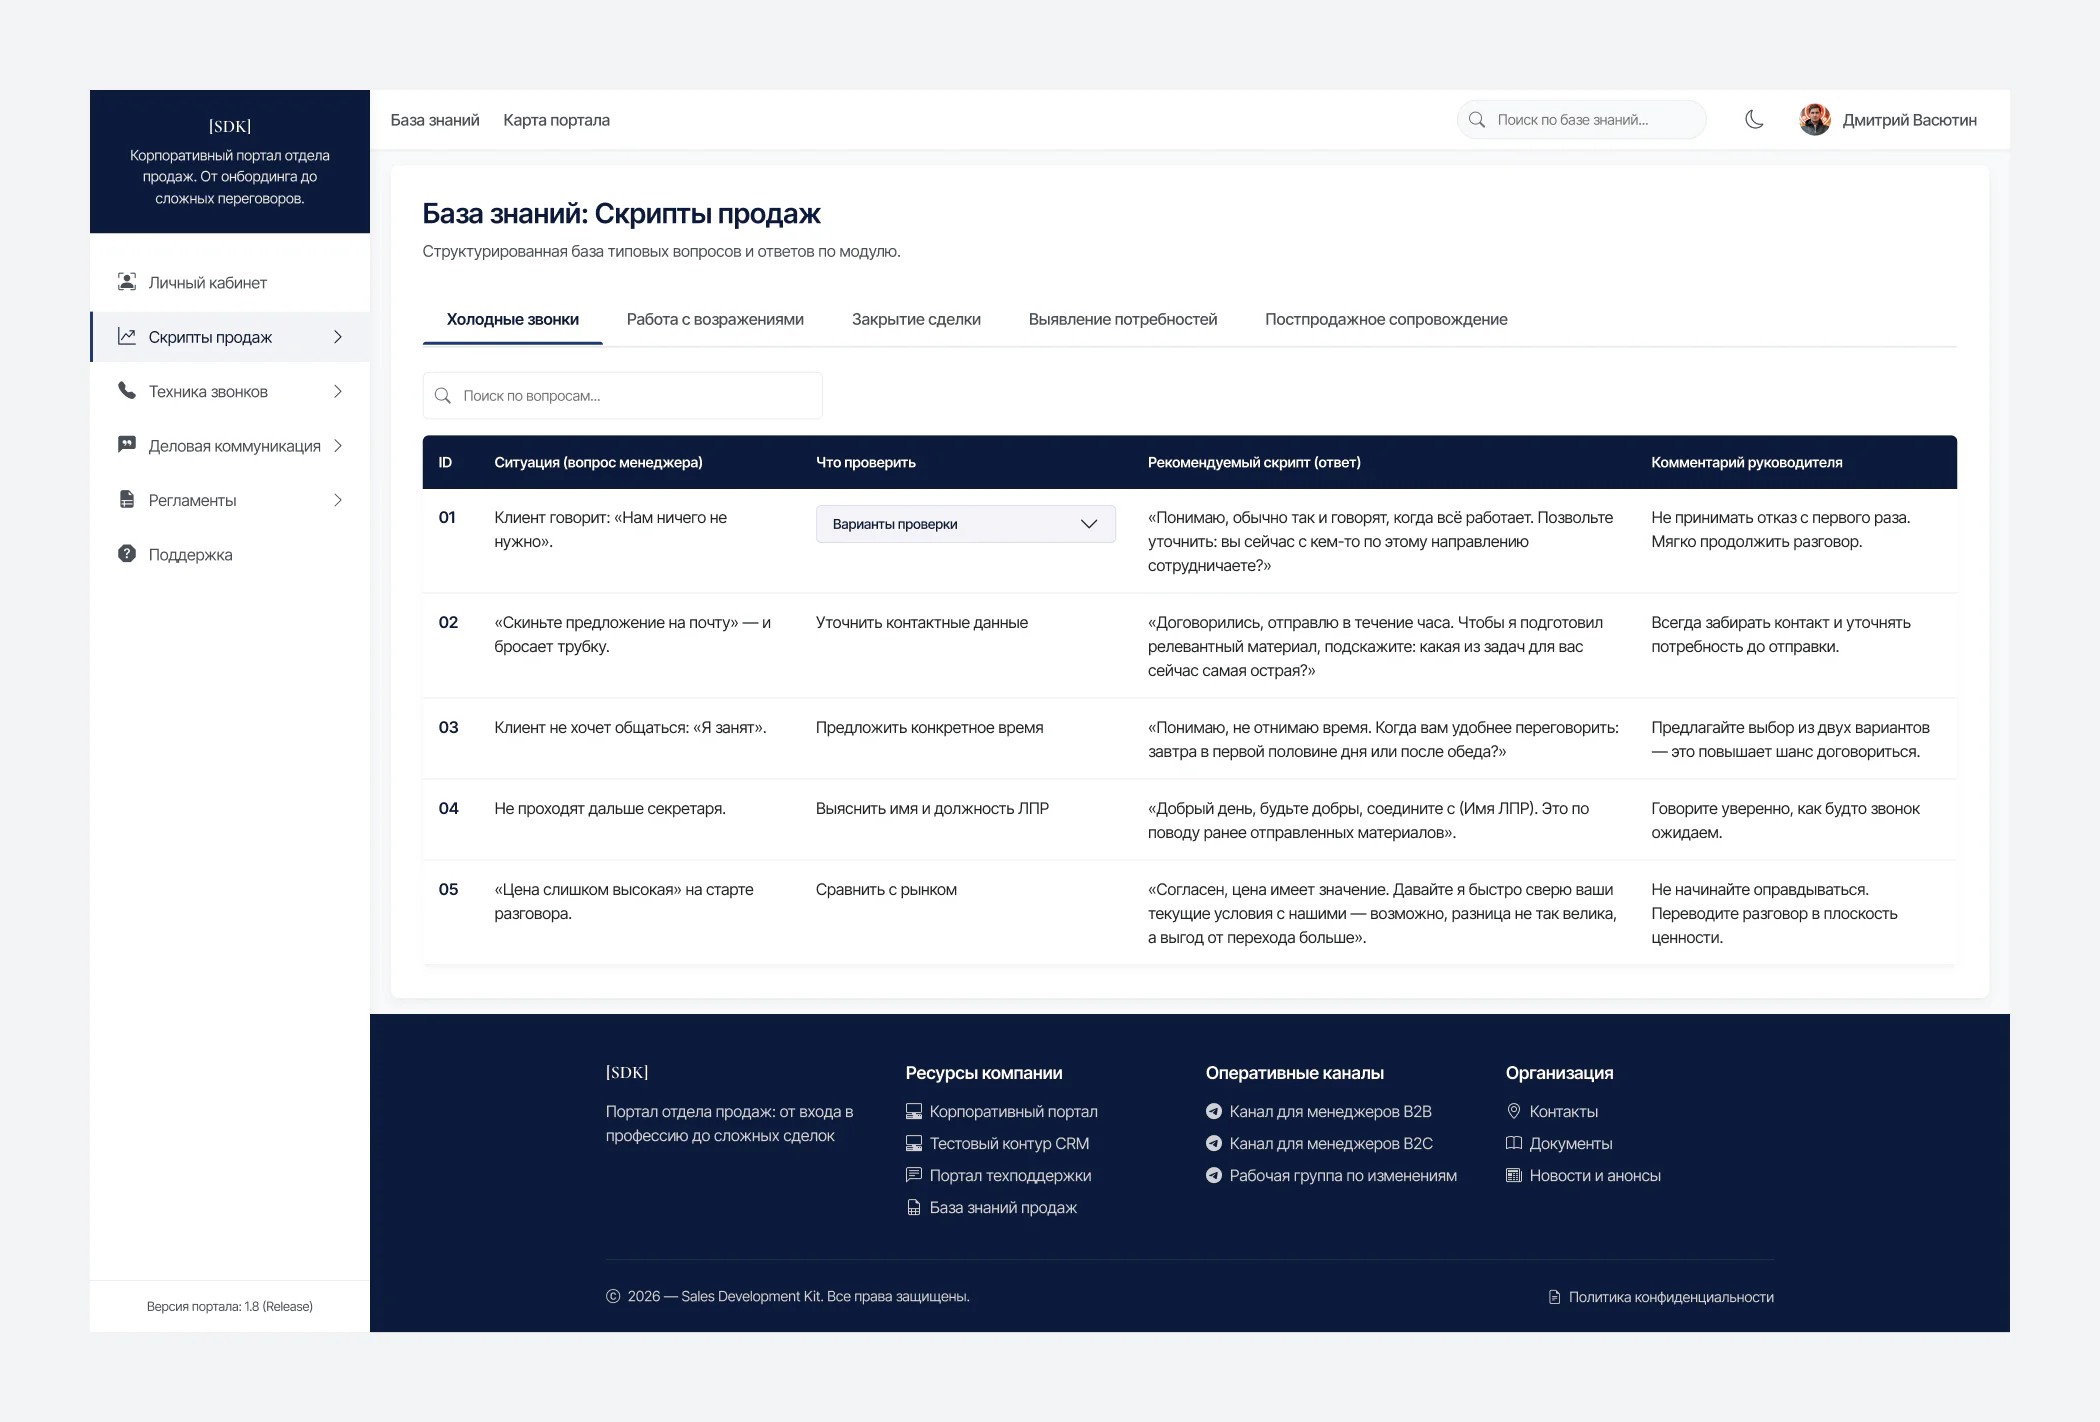Click the Документы book icon

[x=1514, y=1144]
